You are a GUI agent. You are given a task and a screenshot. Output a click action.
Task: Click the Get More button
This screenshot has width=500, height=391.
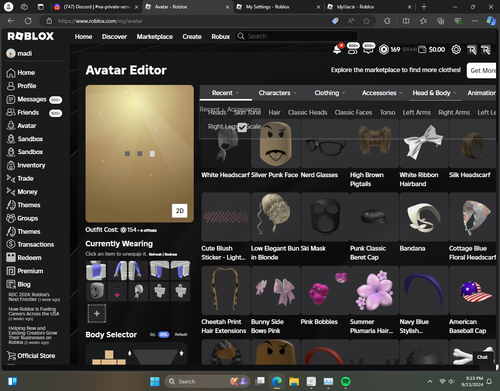(x=482, y=70)
